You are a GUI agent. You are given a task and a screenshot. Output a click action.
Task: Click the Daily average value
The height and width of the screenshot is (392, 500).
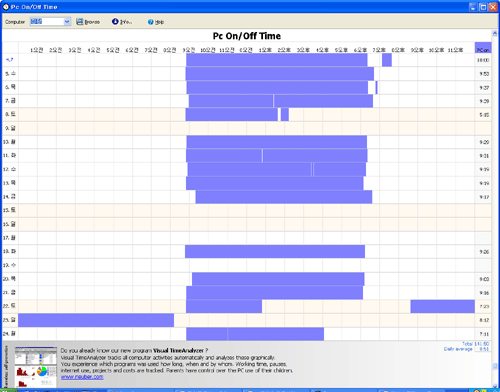click(x=484, y=349)
